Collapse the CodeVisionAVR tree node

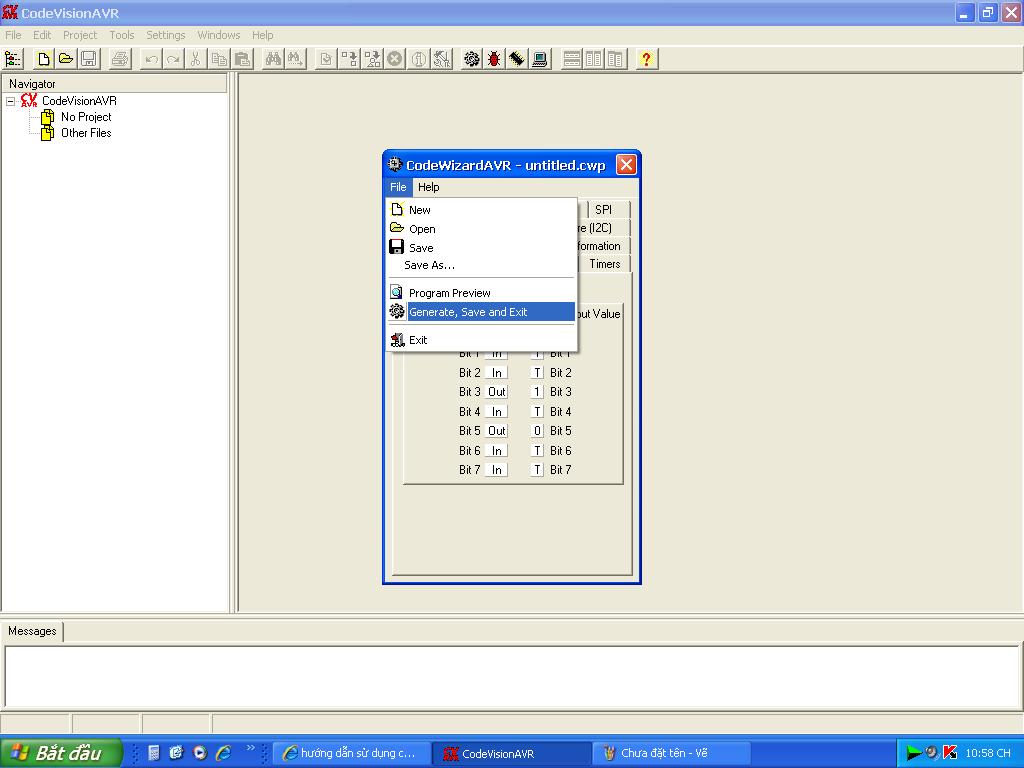click(10, 101)
